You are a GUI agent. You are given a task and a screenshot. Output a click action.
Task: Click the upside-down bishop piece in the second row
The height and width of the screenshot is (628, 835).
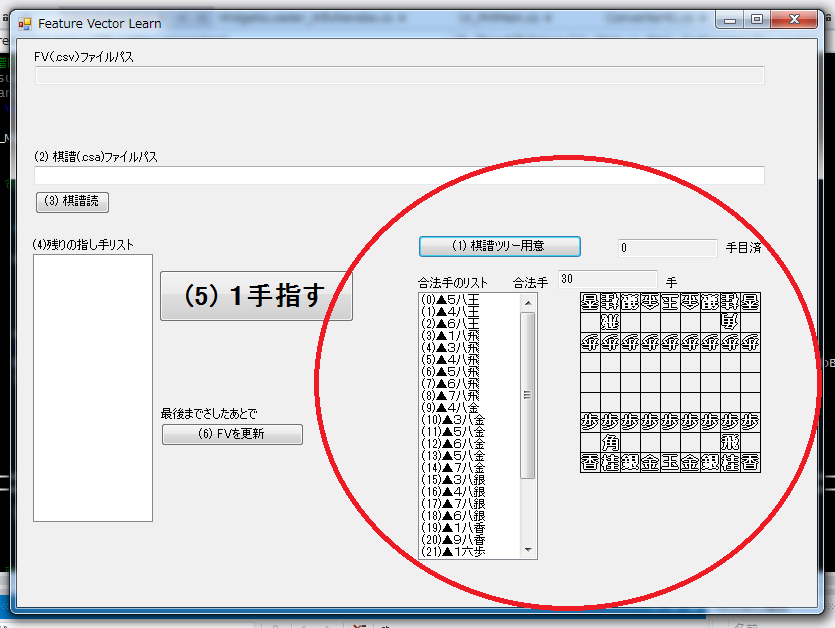730,322
